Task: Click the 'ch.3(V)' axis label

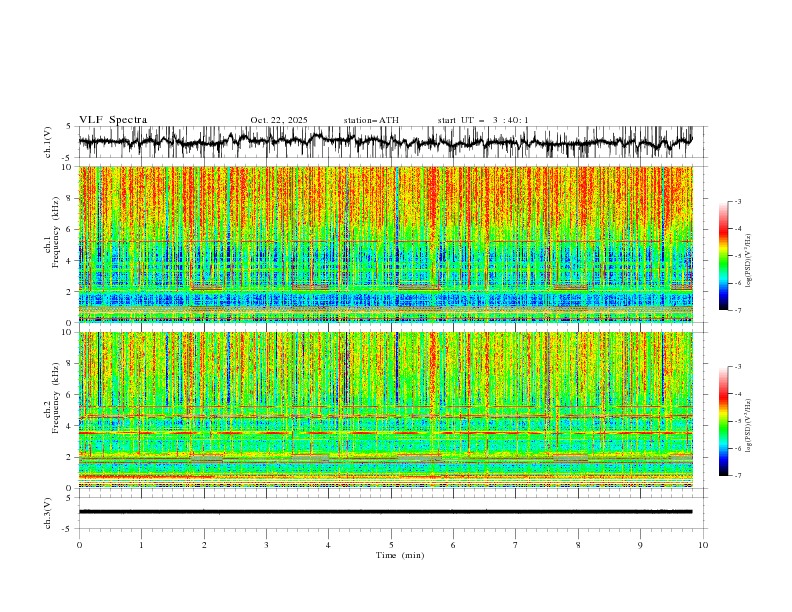Action: tap(48, 513)
